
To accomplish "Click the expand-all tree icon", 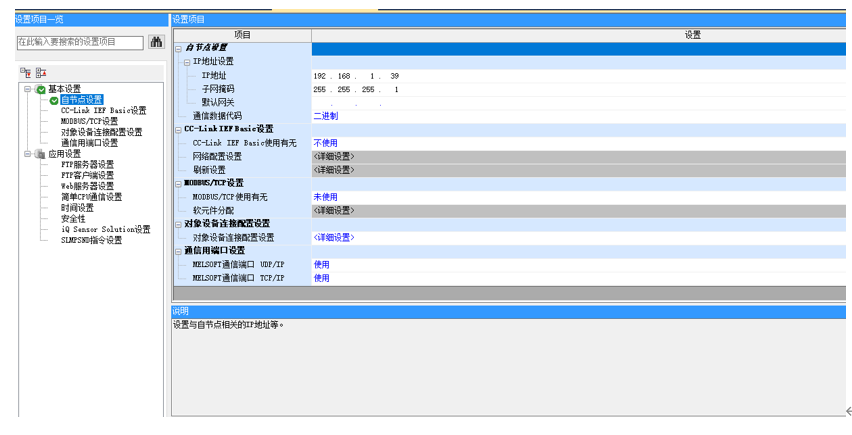I will (26, 72).
